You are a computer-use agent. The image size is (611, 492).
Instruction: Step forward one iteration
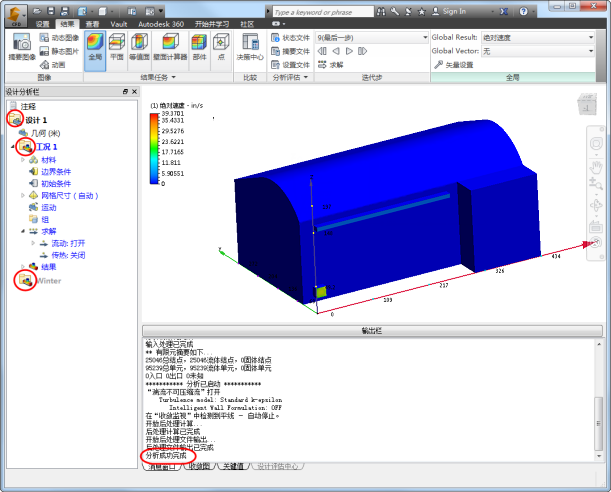click(349, 51)
